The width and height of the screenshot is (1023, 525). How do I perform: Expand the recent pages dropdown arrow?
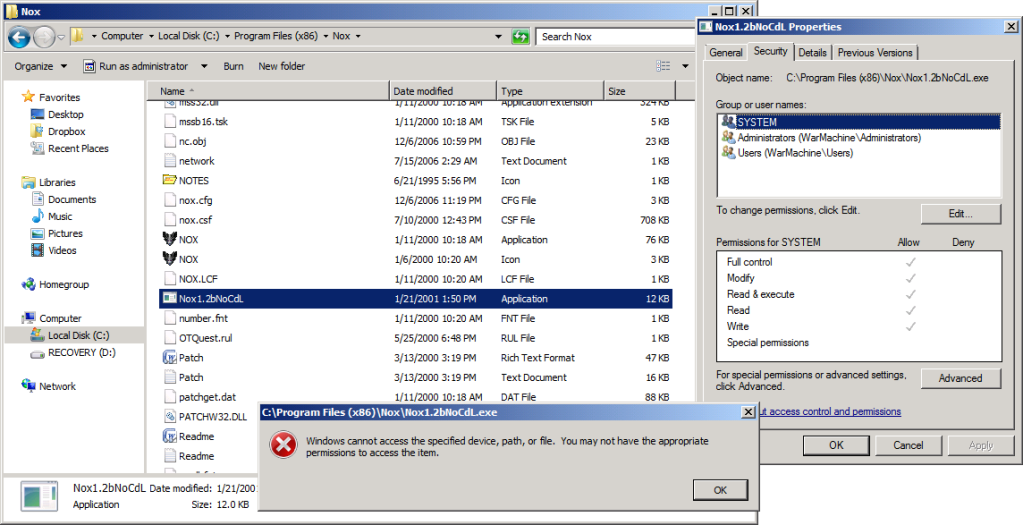61,37
